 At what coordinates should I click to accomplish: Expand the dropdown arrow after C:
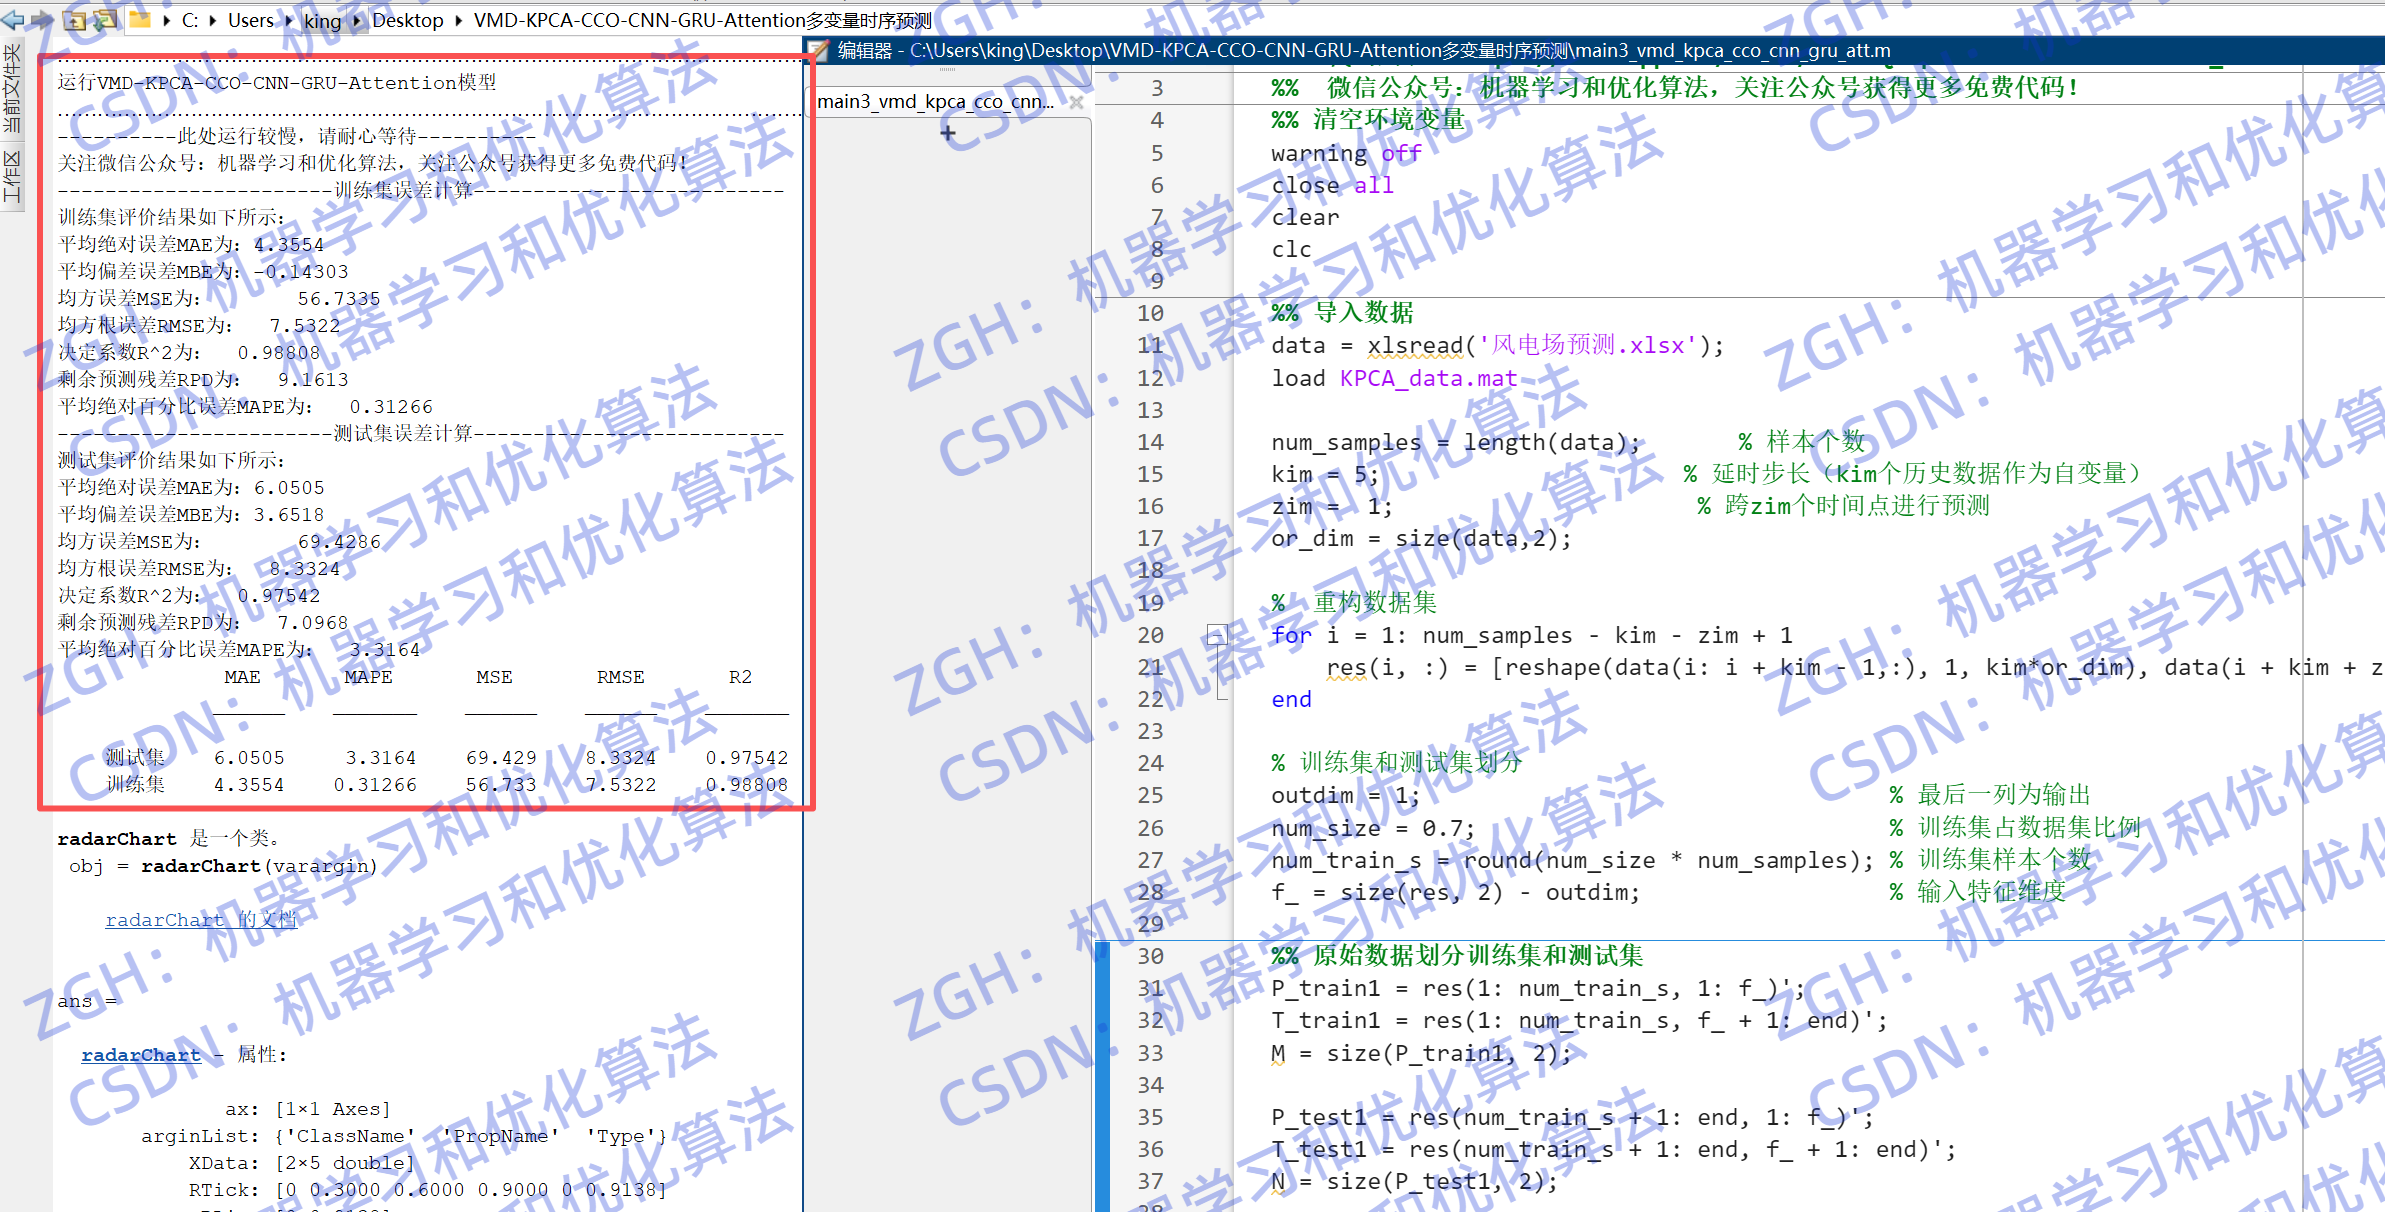[x=212, y=20]
